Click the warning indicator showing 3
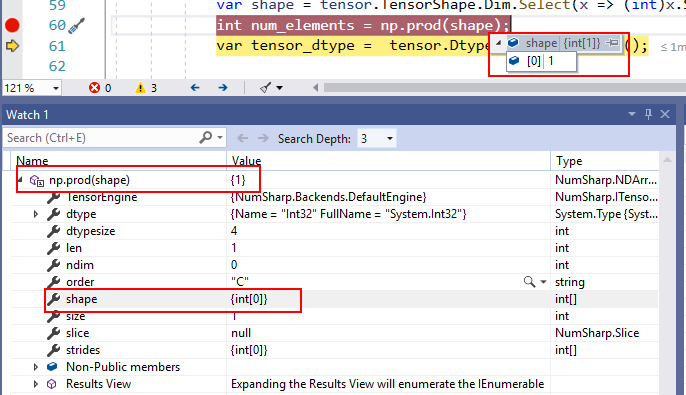Screen dimensions: 686x395 [146, 88]
